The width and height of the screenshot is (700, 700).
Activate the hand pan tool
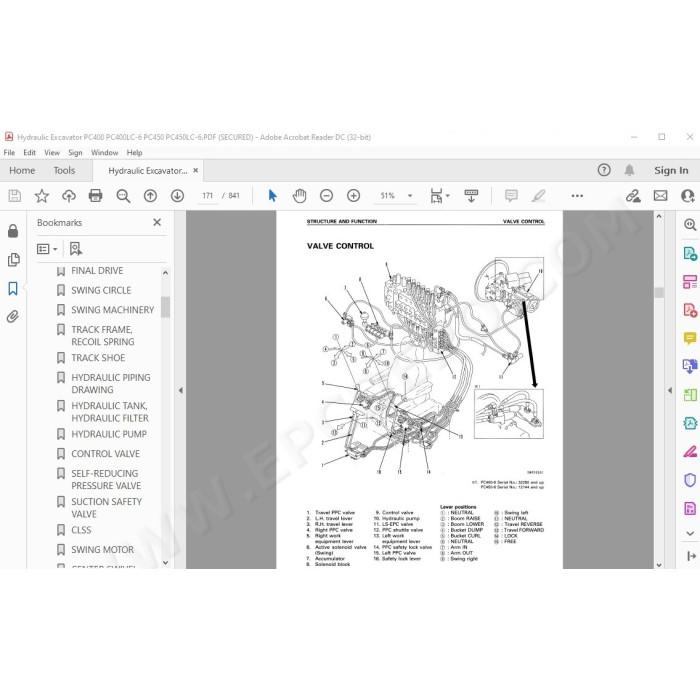pos(299,196)
